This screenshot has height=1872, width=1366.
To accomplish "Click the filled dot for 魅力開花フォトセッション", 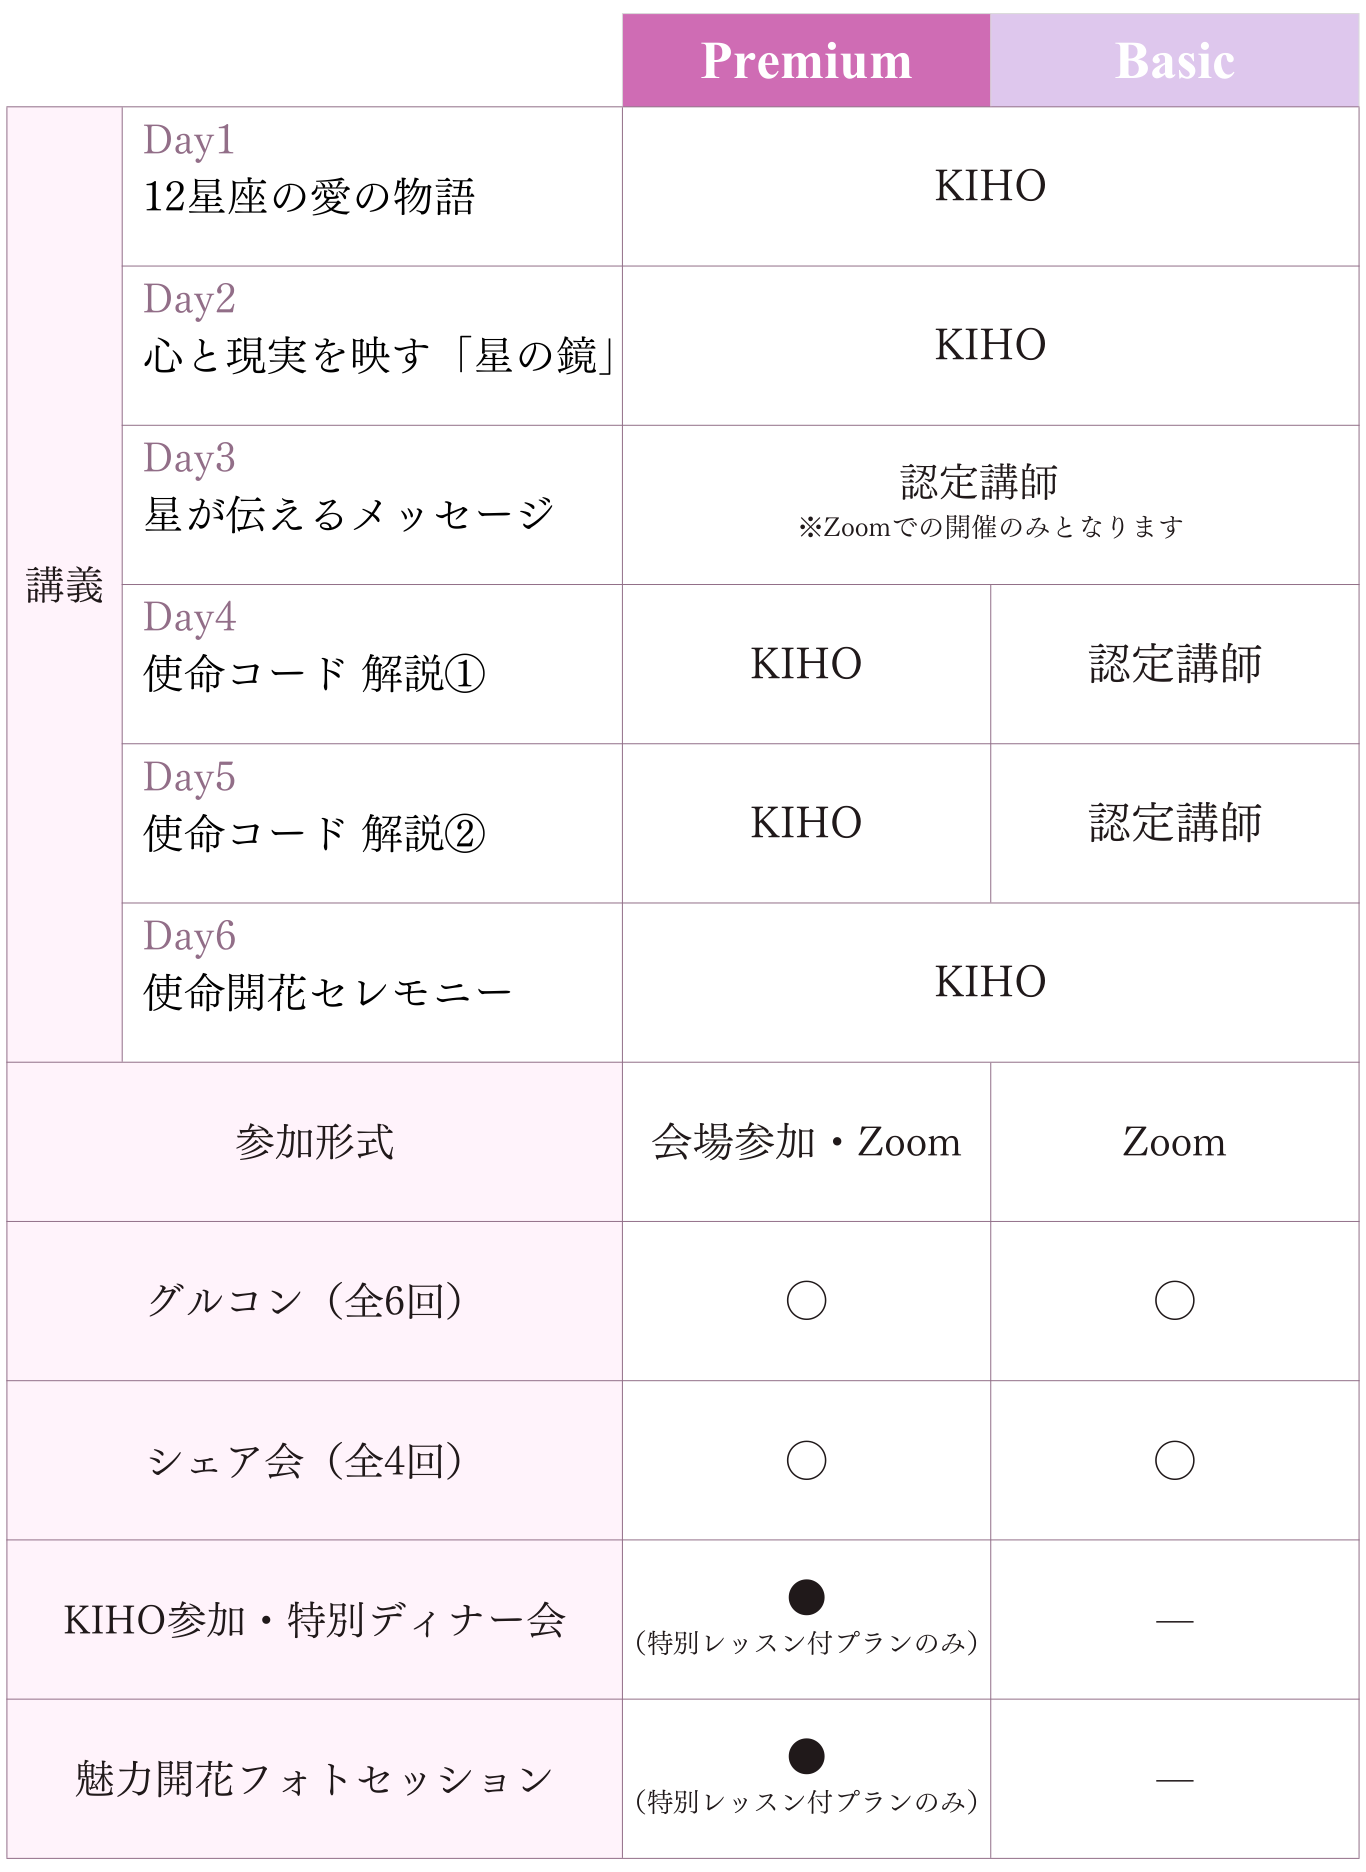I will point(806,1756).
